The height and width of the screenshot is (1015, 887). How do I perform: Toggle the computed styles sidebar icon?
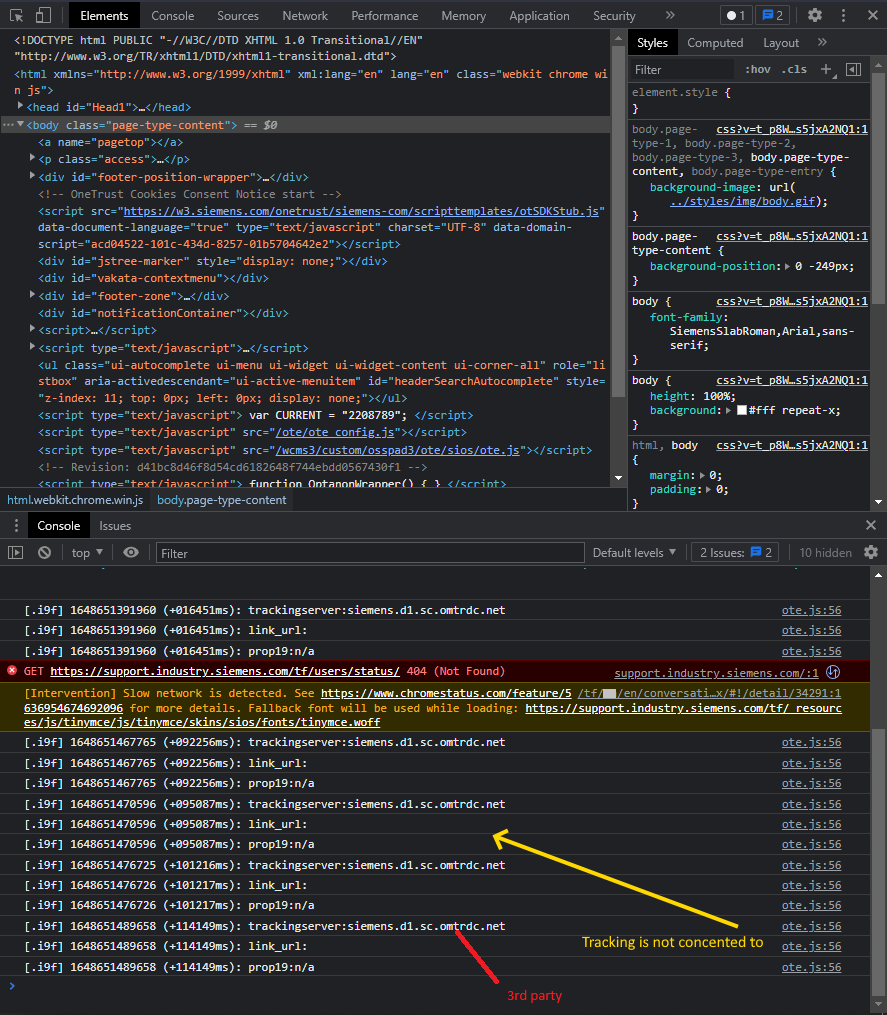tap(853, 69)
